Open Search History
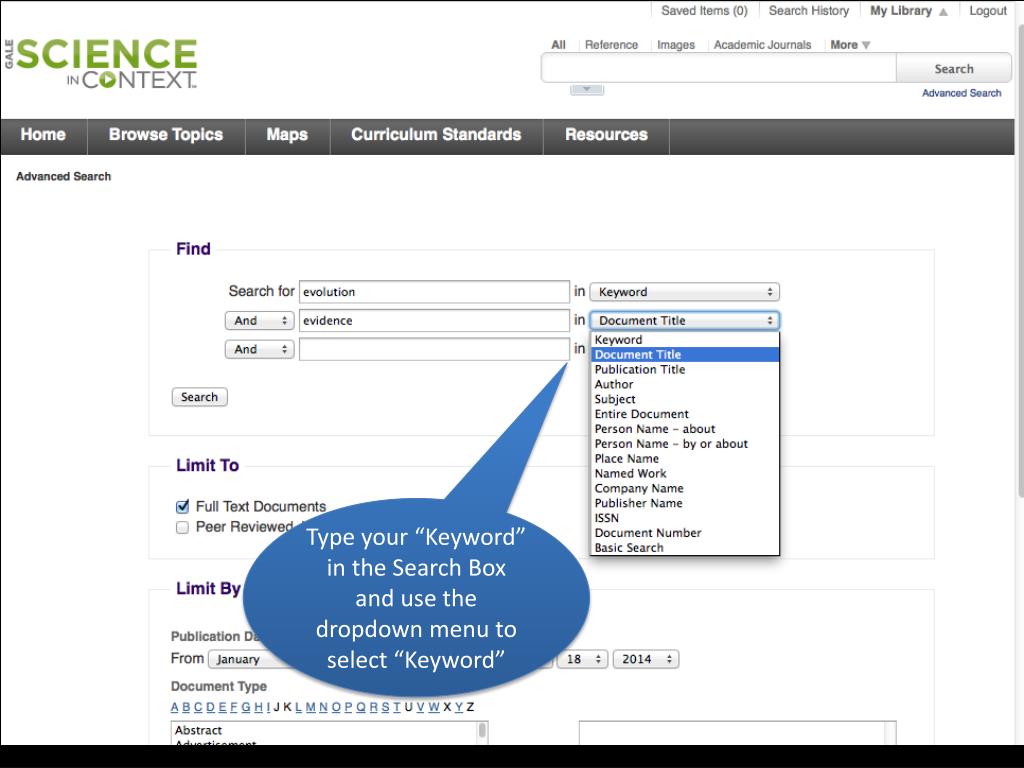1024x768 pixels. tap(808, 10)
